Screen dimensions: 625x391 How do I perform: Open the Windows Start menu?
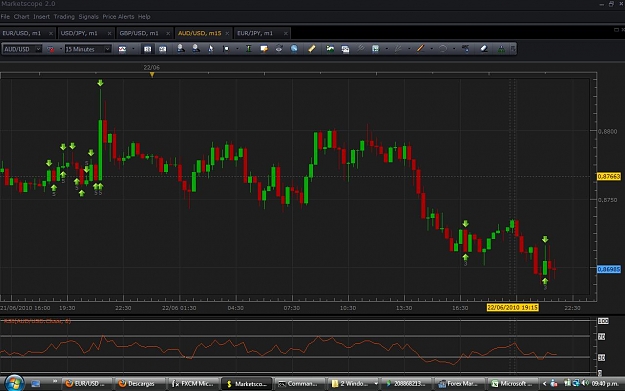point(14,383)
